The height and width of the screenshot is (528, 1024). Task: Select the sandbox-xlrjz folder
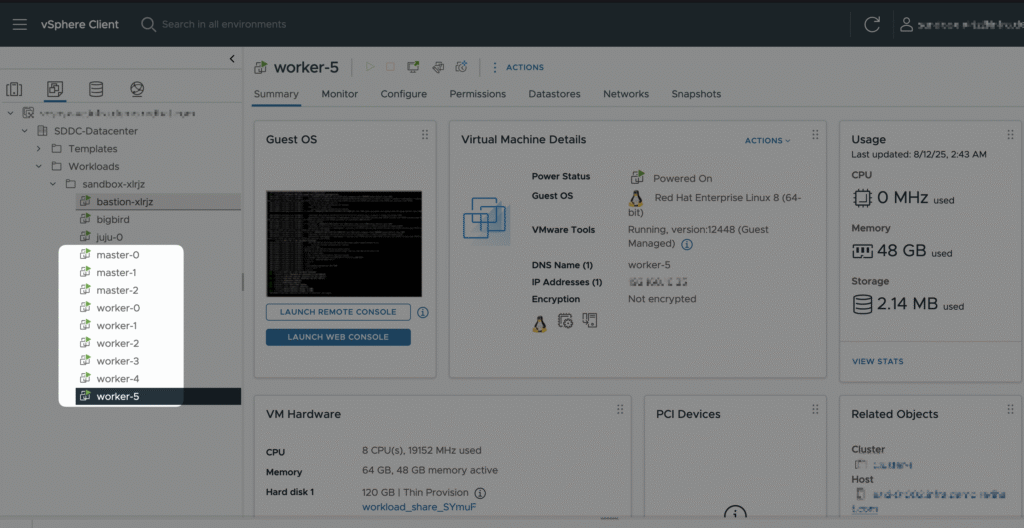[114, 184]
